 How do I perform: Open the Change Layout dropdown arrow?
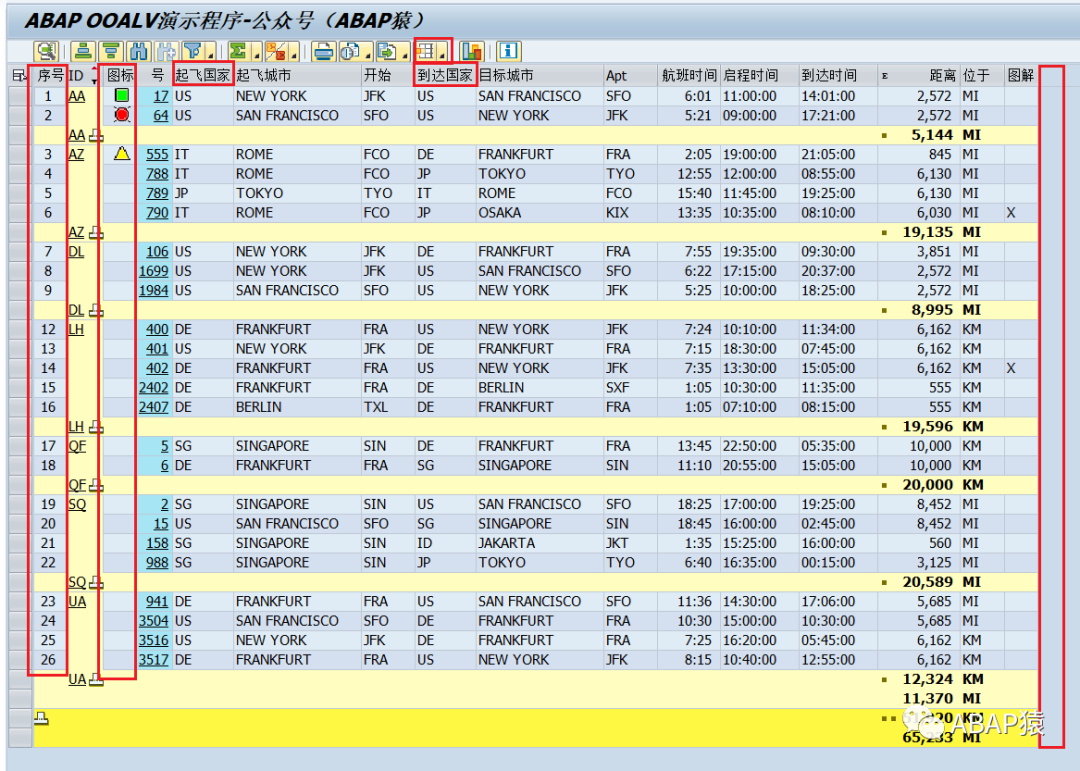click(443, 53)
